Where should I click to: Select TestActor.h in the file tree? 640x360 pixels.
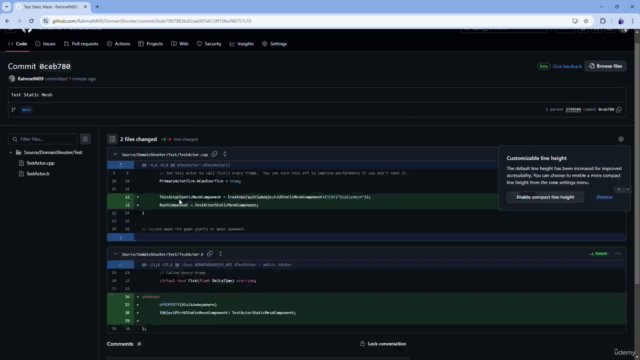tap(38, 173)
